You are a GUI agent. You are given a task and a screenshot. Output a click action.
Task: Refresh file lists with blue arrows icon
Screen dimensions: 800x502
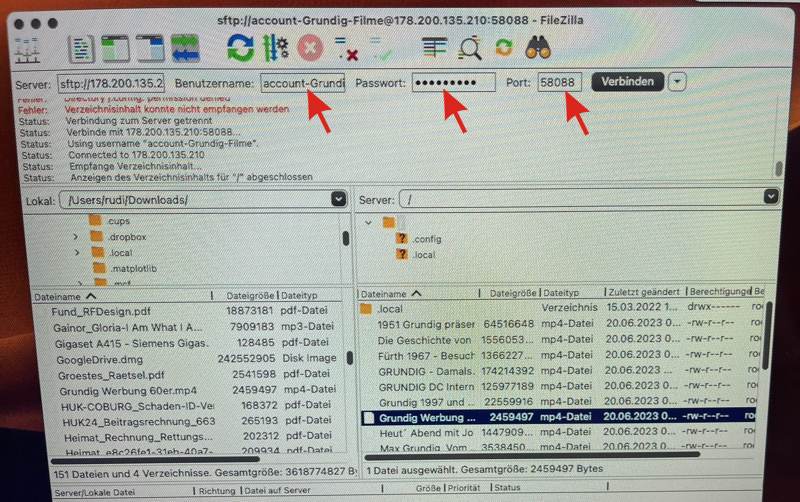[240, 47]
